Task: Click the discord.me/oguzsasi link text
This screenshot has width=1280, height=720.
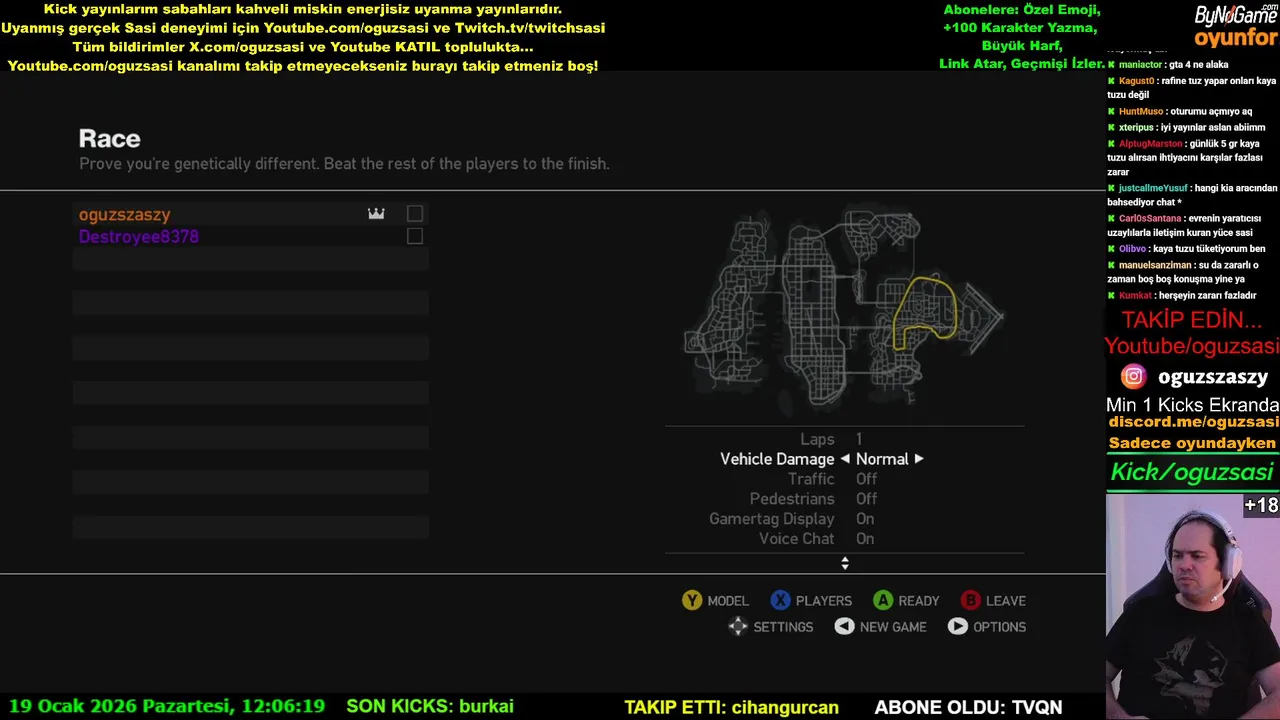Action: [1193, 422]
